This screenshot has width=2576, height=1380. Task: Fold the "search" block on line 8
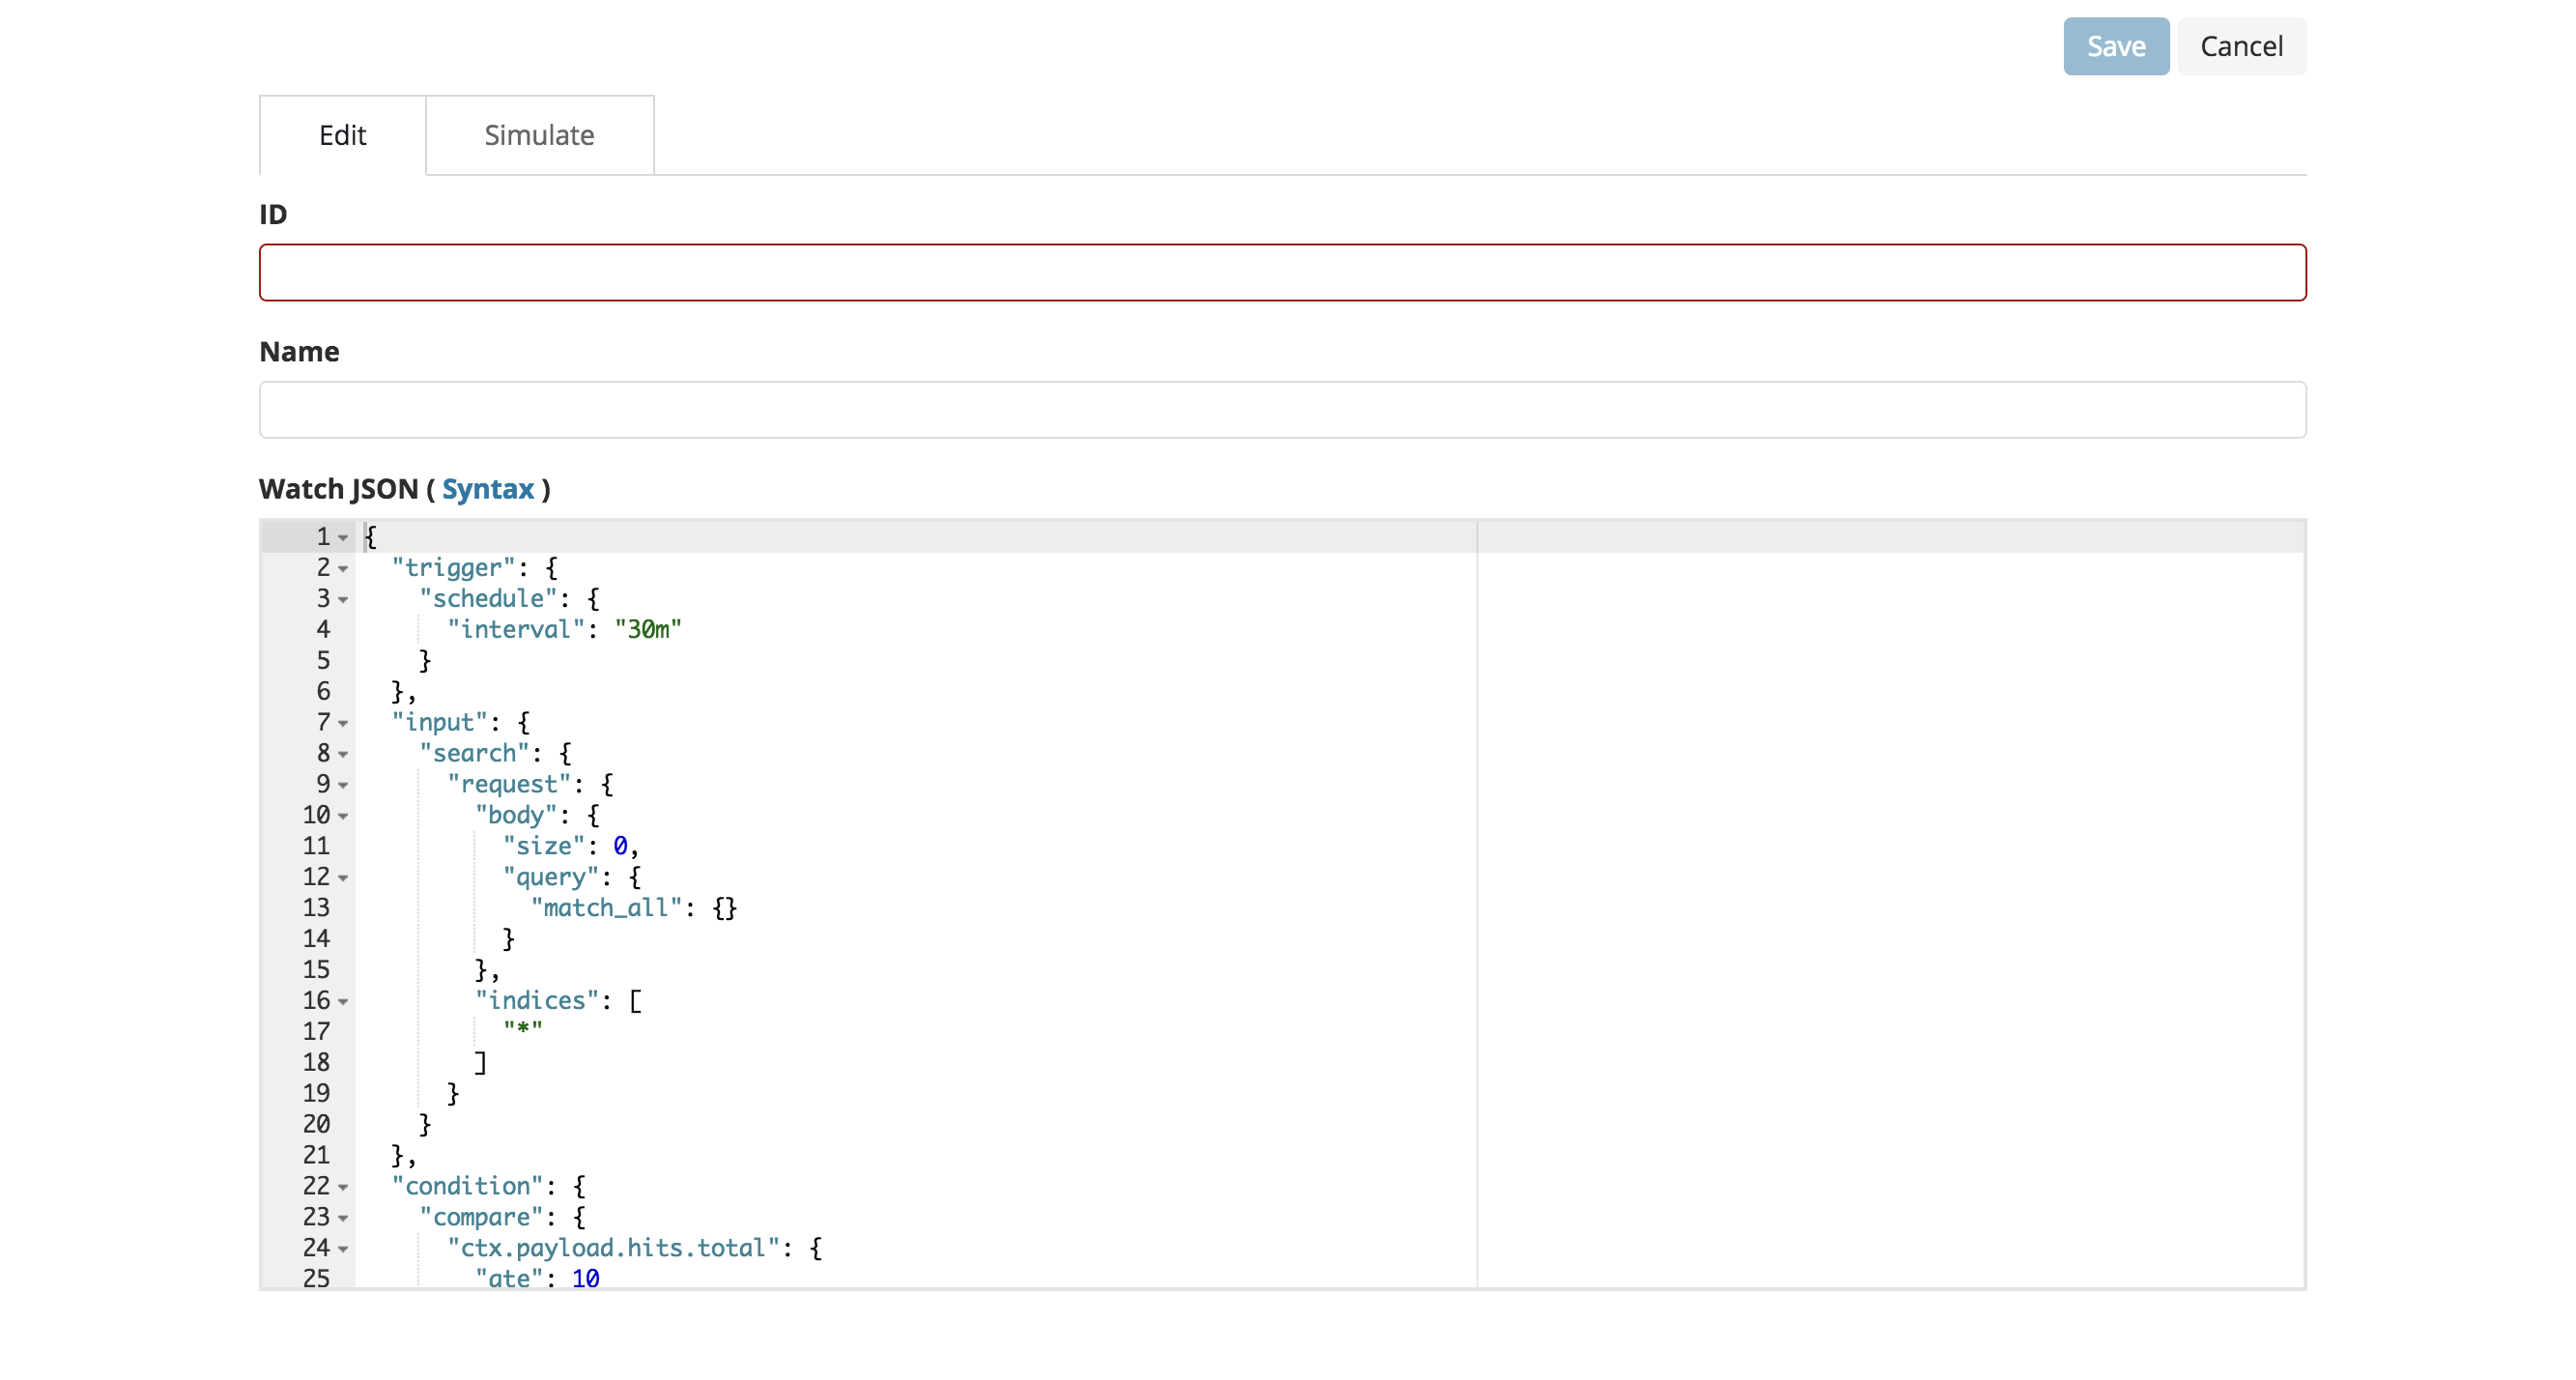point(343,754)
